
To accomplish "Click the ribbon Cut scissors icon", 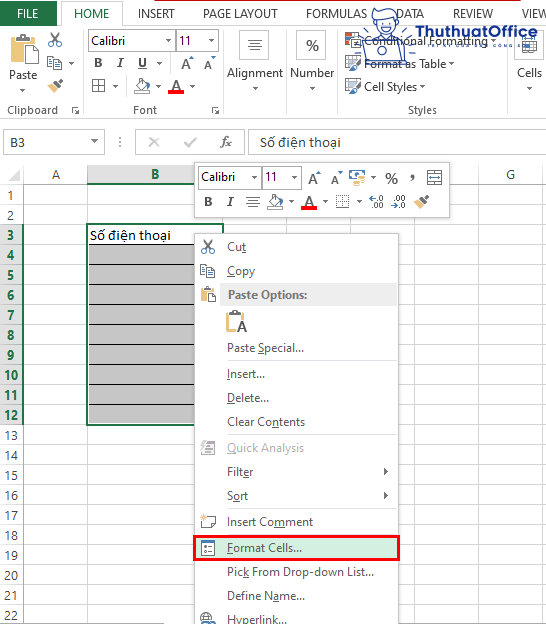I will point(55,40).
